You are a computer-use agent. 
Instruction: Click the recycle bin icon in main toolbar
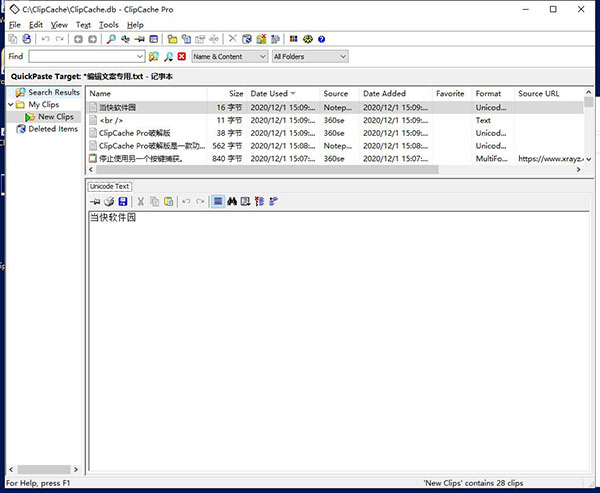[247, 39]
